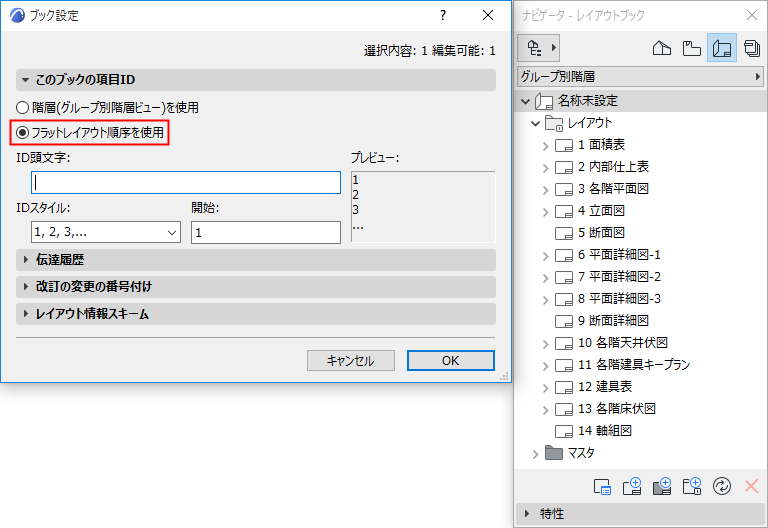The height and width of the screenshot is (528, 768).
Task: Click the 11 各階建具キープラン layout icon
Action: [x=564, y=365]
